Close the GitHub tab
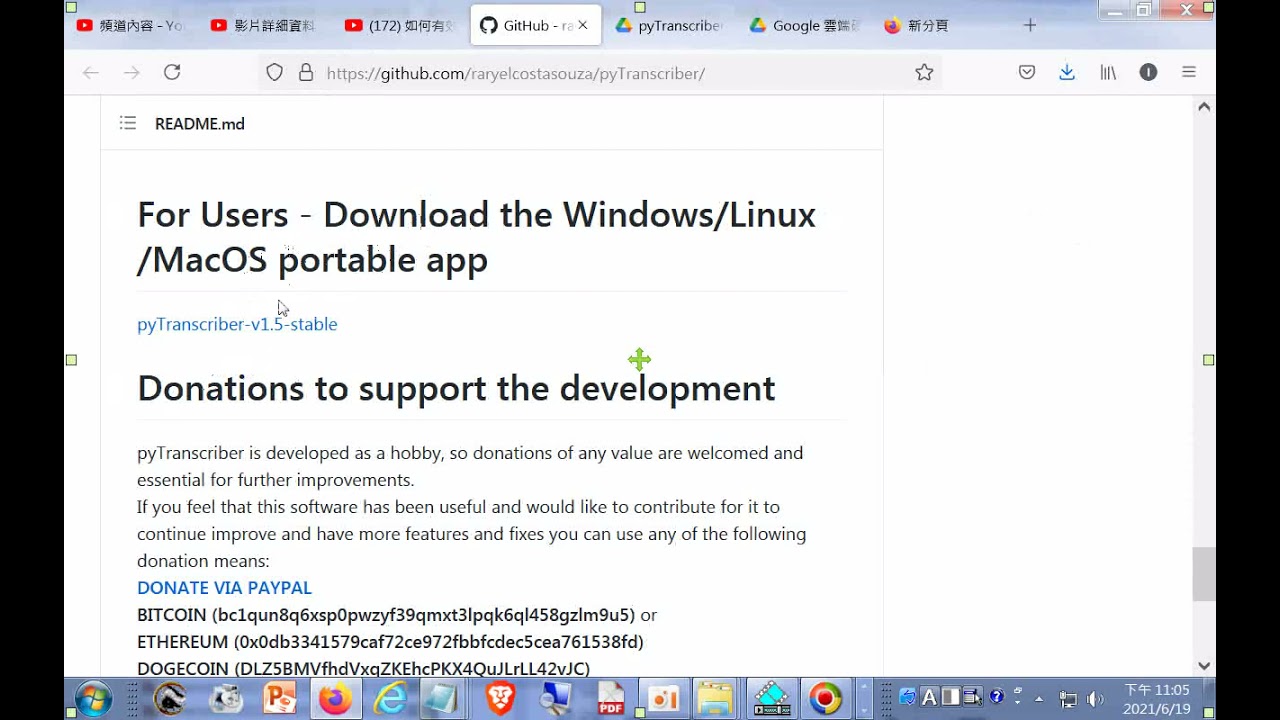1280x720 pixels. pos(583,25)
